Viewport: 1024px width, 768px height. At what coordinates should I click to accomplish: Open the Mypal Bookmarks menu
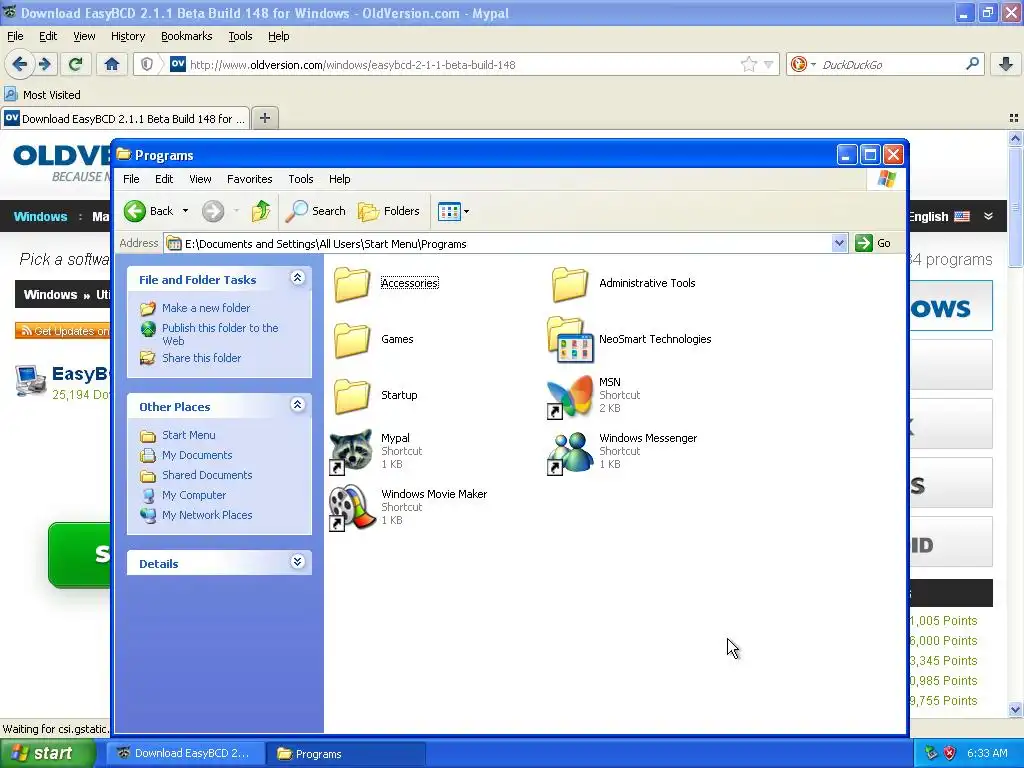pyautogui.click(x=186, y=36)
